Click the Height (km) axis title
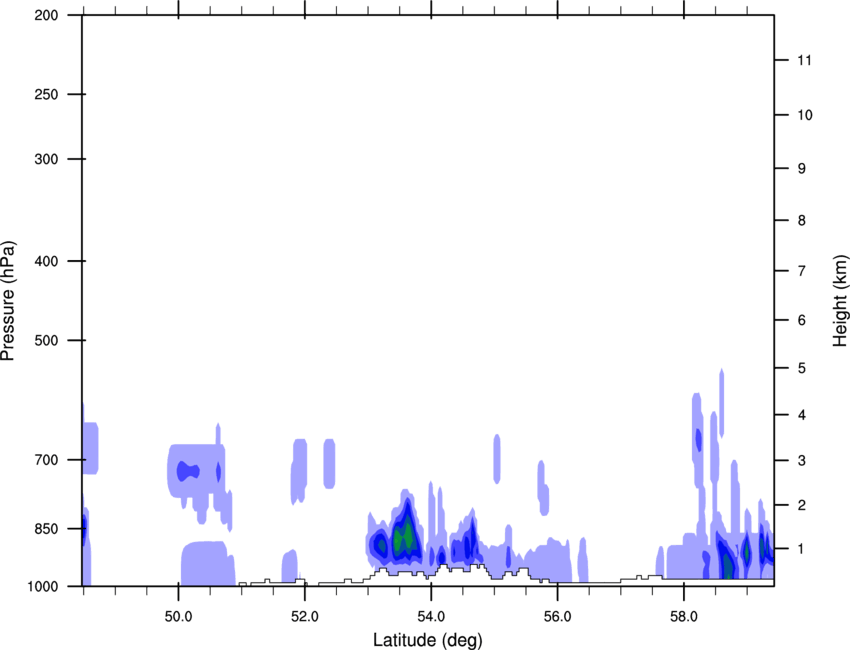 [840, 301]
